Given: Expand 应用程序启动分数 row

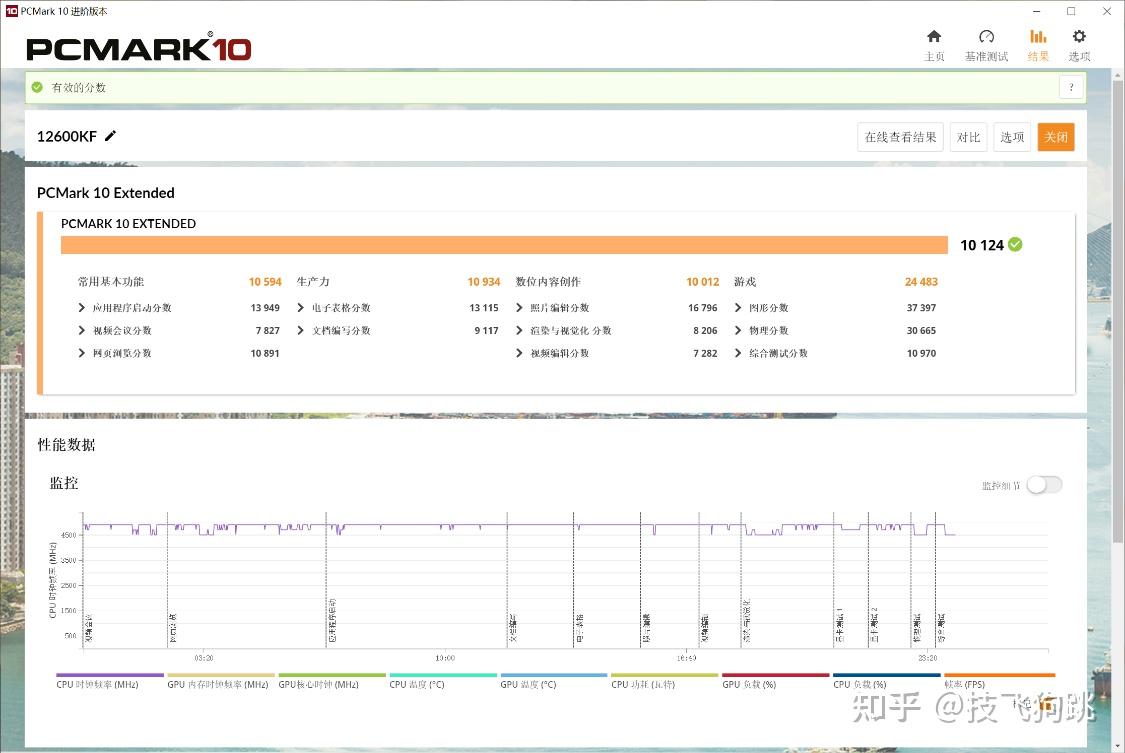Looking at the screenshot, I should pyautogui.click(x=81, y=308).
